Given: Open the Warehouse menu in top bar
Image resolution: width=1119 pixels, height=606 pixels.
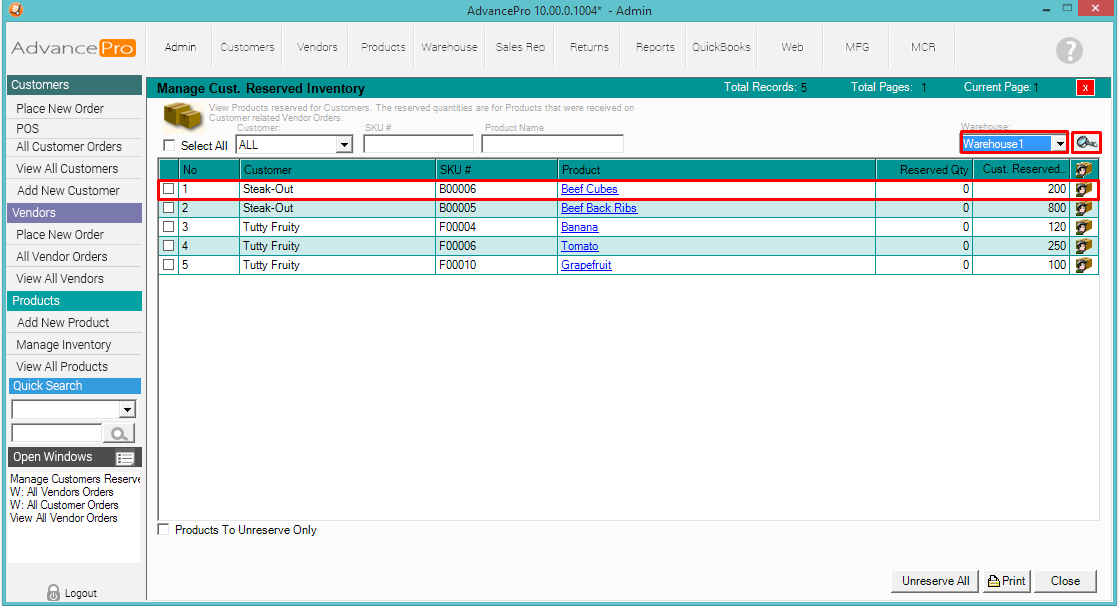Looking at the screenshot, I should click(449, 47).
